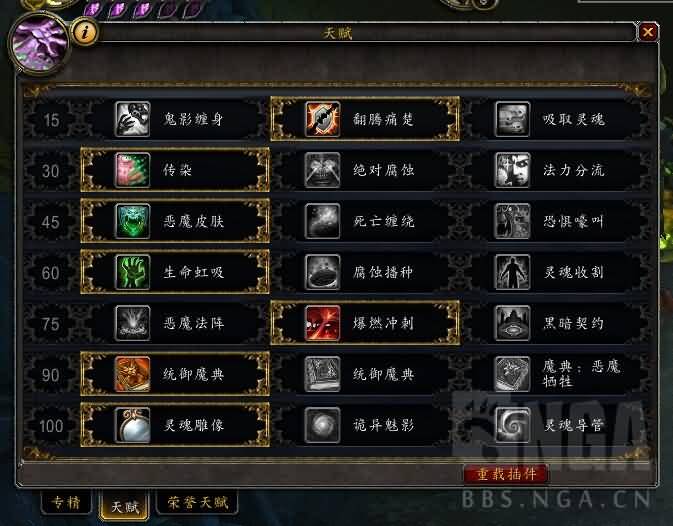Click the info 'i' icon
The width and height of the screenshot is (673, 526).
point(85,31)
